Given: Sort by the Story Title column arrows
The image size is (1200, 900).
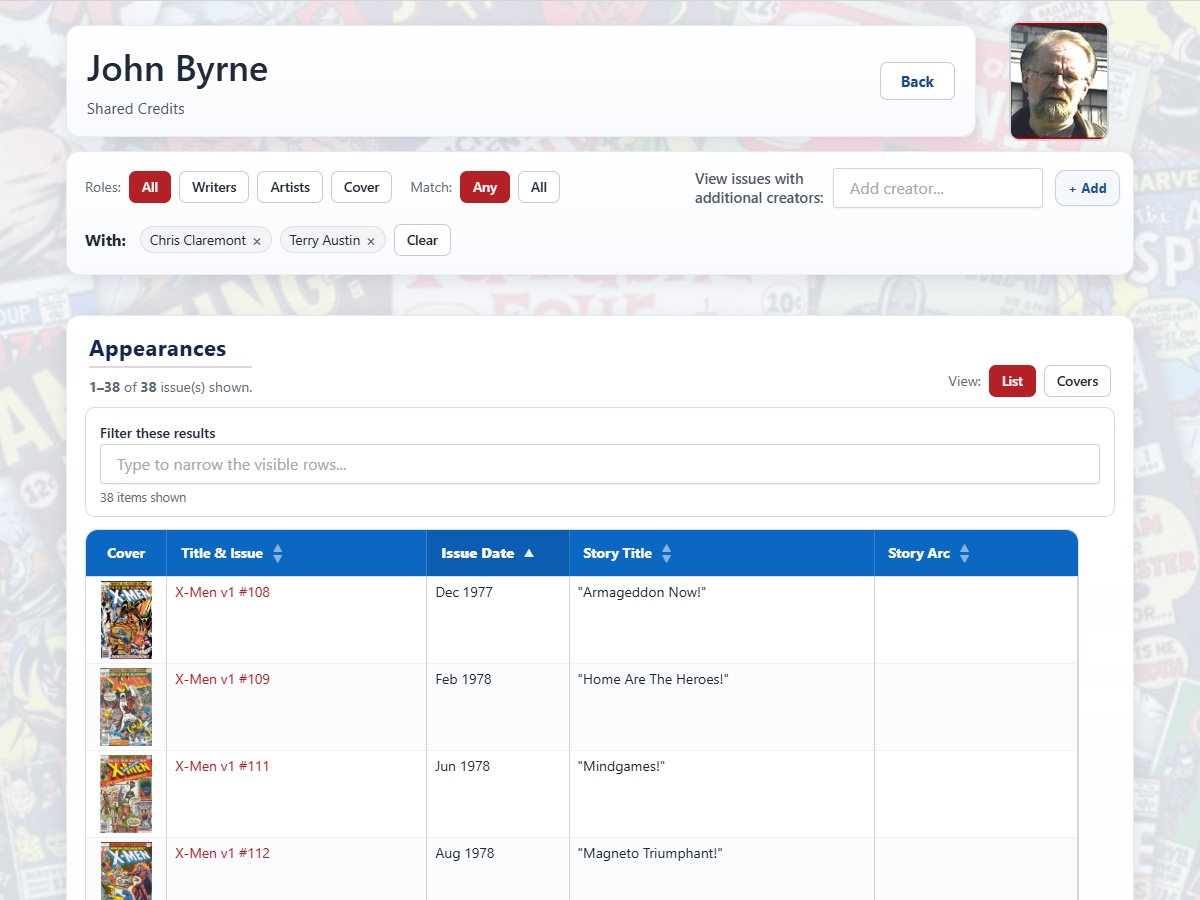Looking at the screenshot, I should point(667,553).
